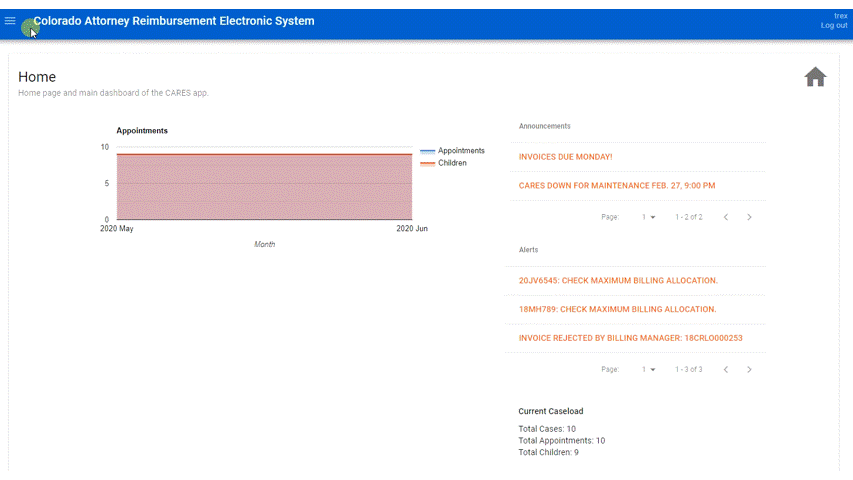Go to previous Announcements page

tap(726, 217)
